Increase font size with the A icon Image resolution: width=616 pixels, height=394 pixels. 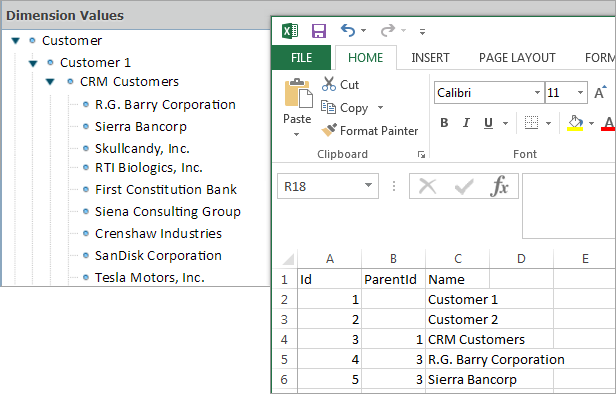[x=600, y=92]
